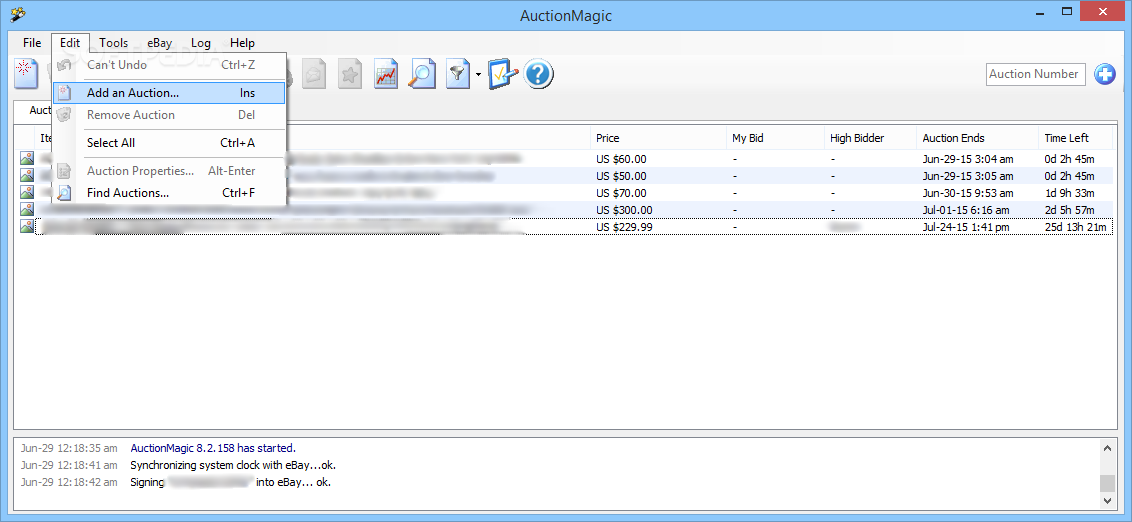Select the US $50.00 price cell

click(621, 176)
